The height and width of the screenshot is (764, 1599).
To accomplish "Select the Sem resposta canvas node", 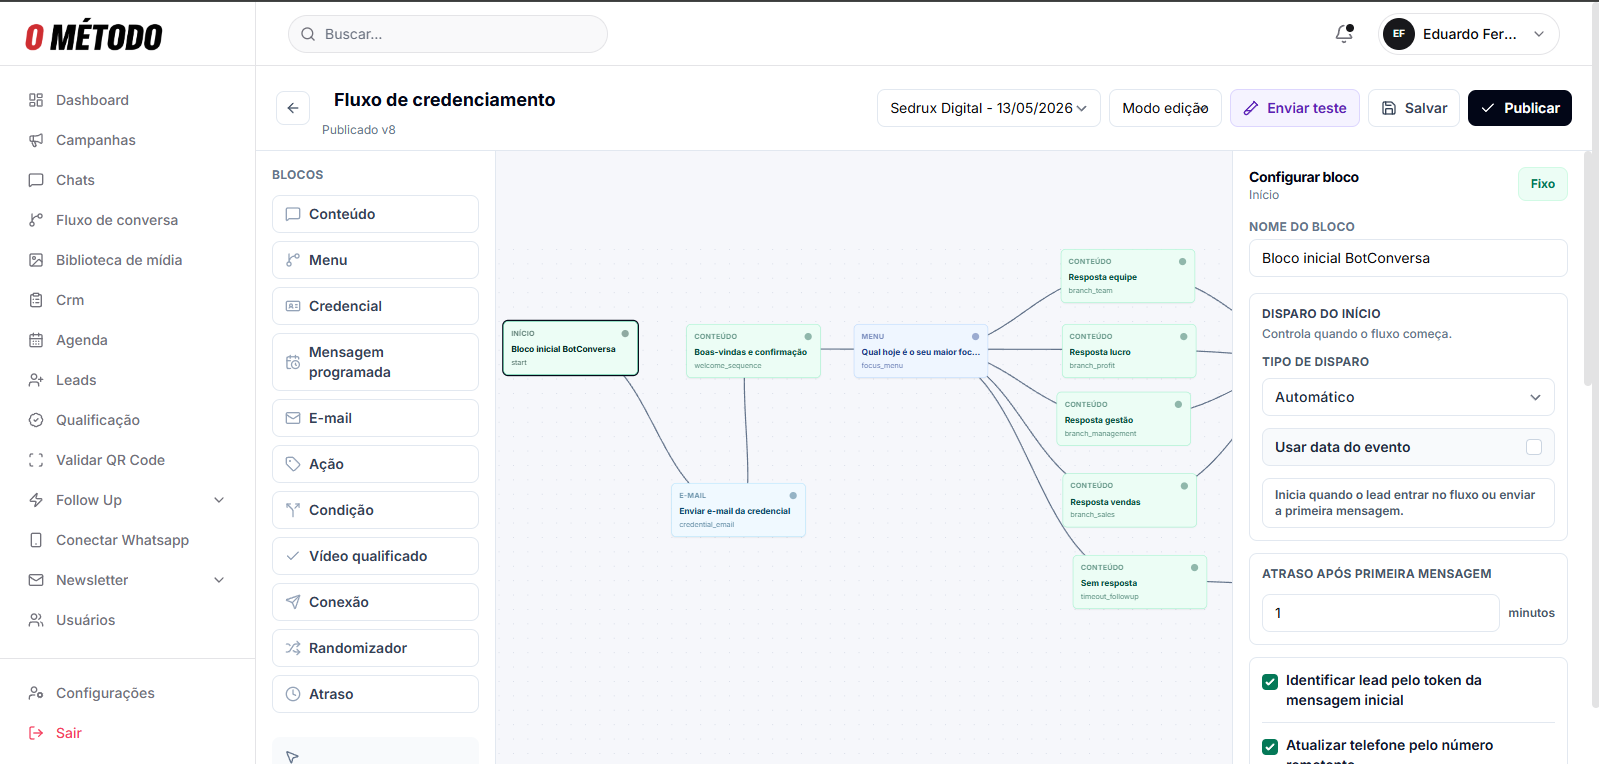I will click(x=1139, y=582).
